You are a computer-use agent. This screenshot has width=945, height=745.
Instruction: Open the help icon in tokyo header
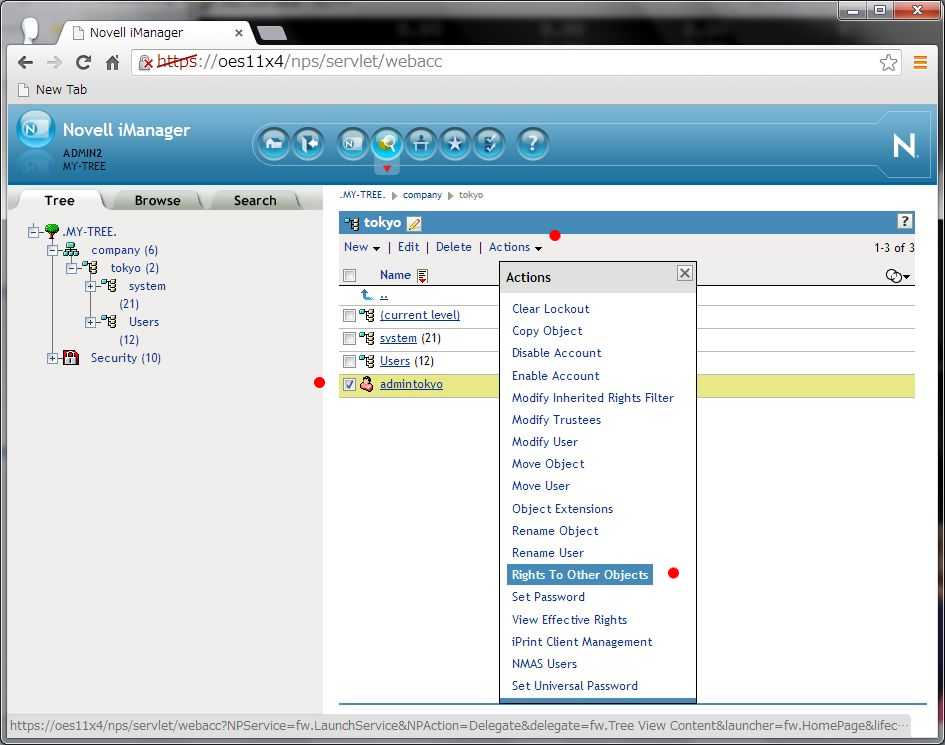tap(904, 221)
